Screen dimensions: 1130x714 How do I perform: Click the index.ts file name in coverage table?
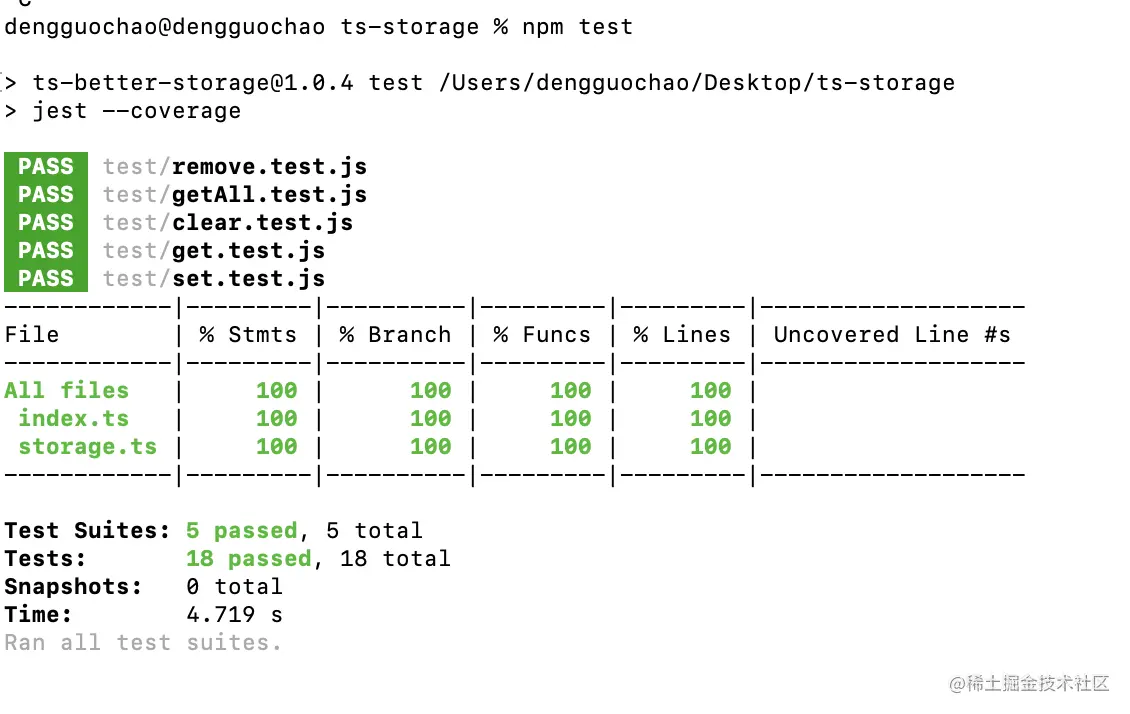73,418
